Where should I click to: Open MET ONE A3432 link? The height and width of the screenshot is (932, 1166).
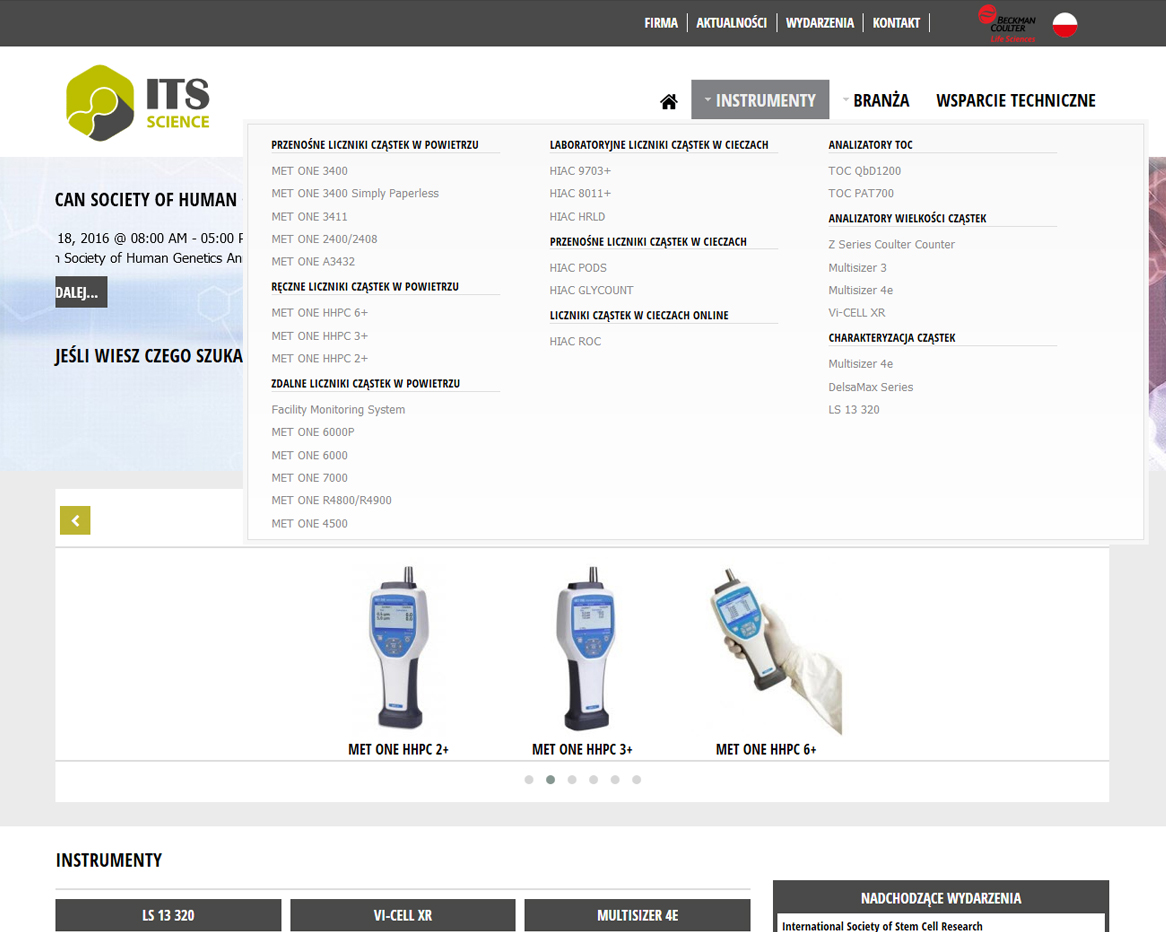pos(313,262)
